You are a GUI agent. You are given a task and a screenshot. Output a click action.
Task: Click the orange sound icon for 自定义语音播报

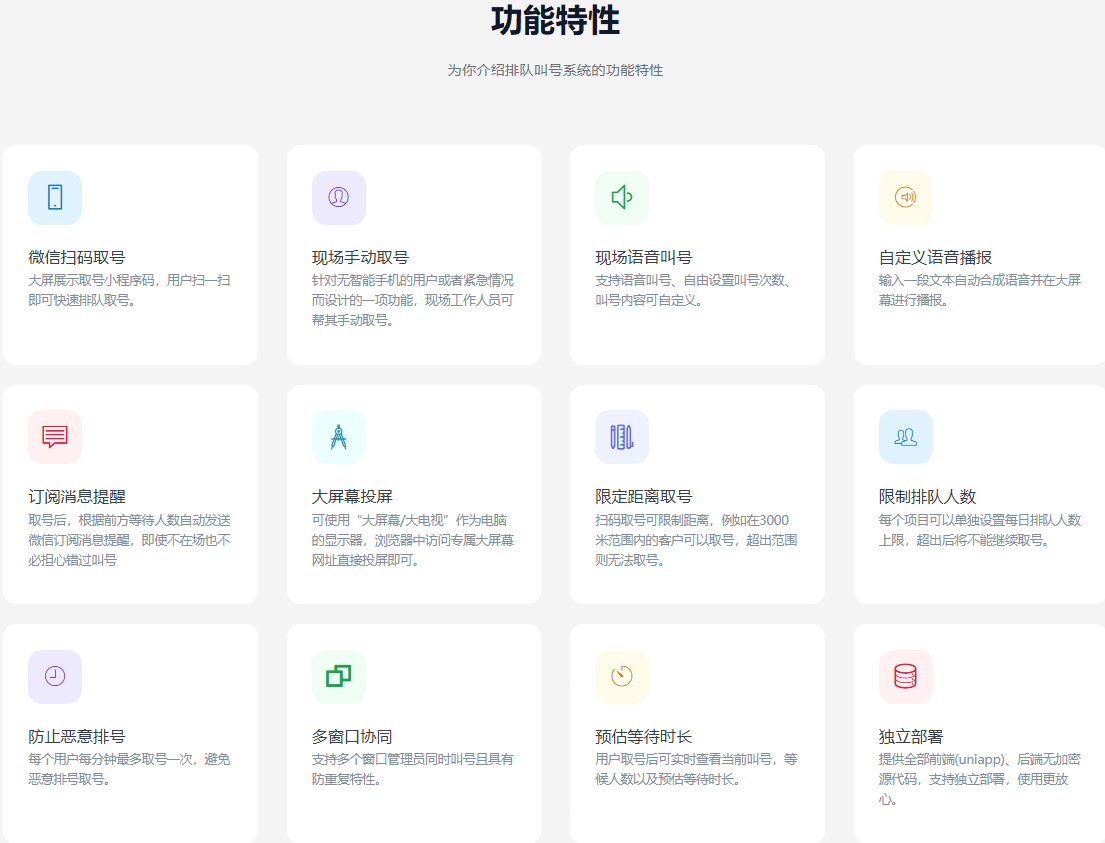pyautogui.click(x=906, y=198)
